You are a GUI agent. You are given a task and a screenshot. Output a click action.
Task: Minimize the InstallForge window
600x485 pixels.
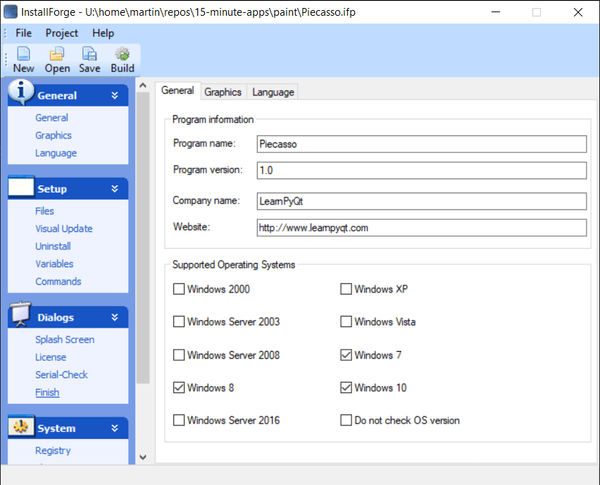point(496,12)
